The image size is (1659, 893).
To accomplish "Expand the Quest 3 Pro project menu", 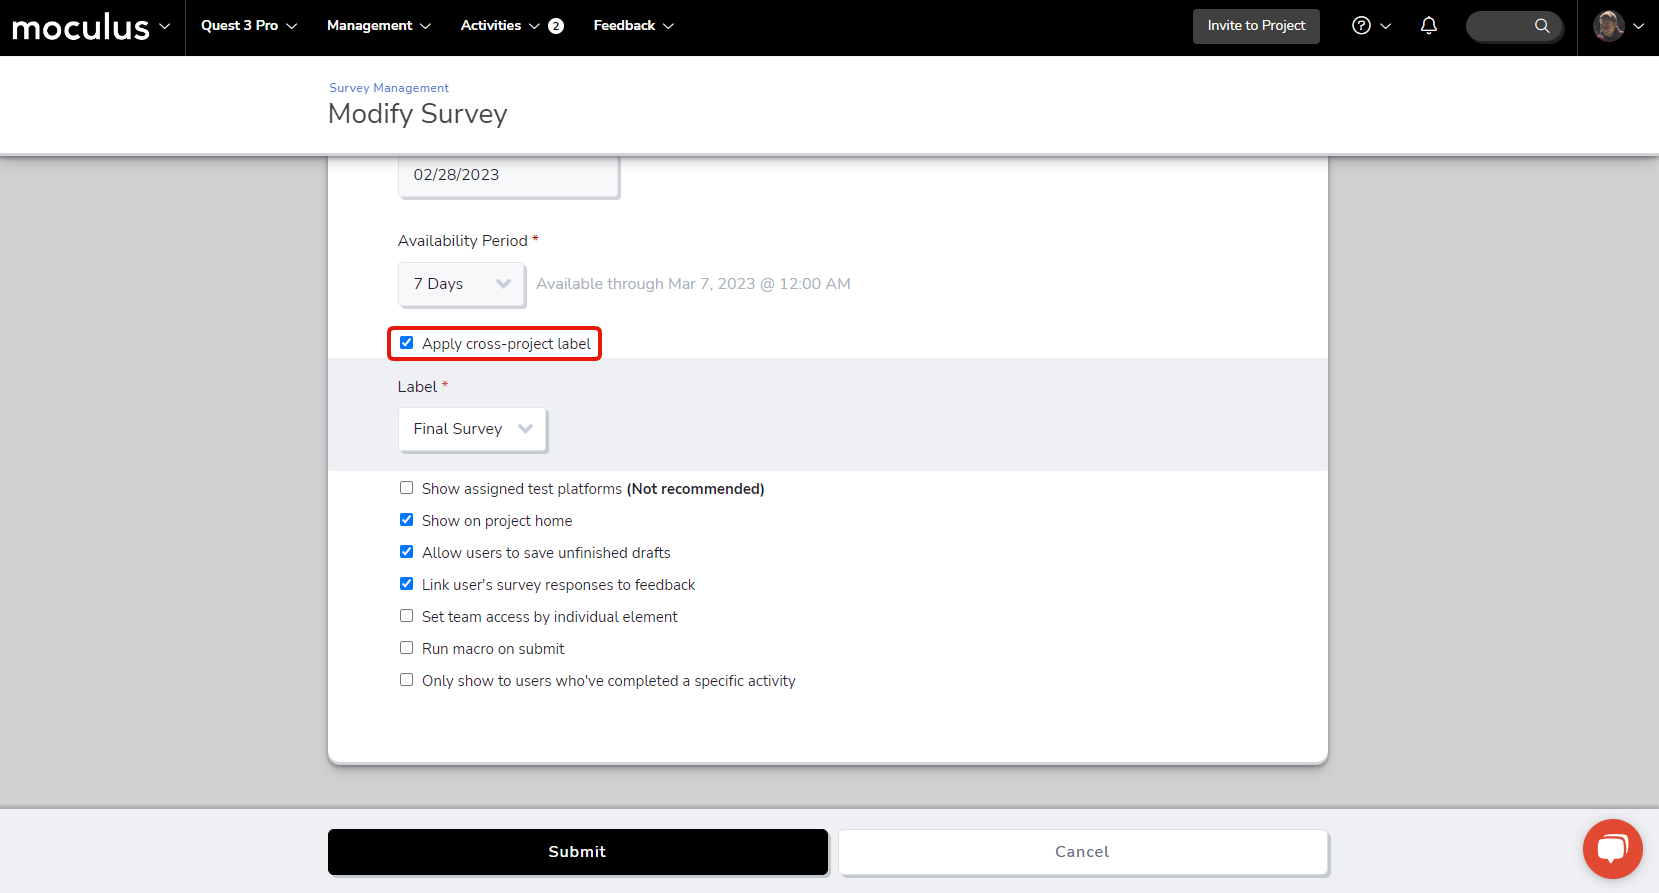I will [249, 26].
